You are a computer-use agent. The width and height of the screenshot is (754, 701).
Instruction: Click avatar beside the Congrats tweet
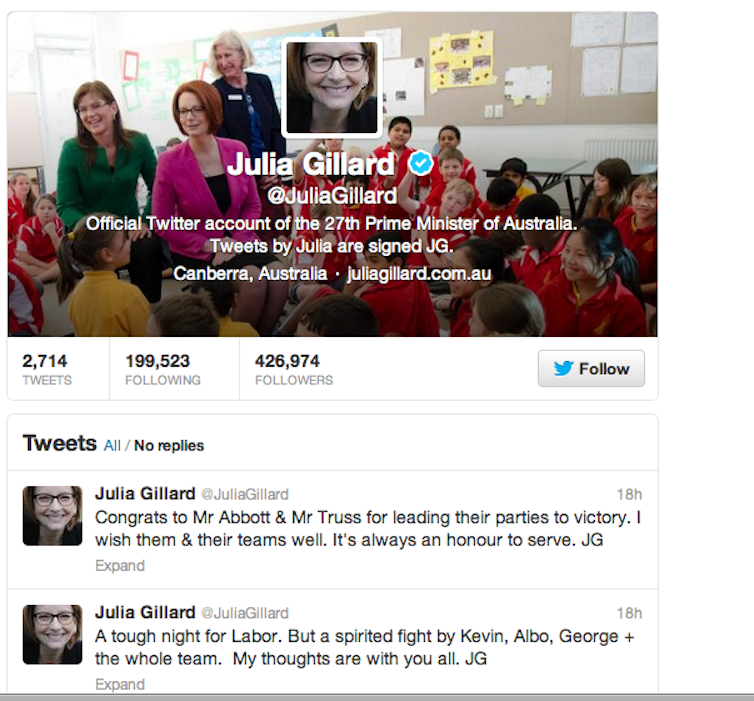[x=52, y=515]
